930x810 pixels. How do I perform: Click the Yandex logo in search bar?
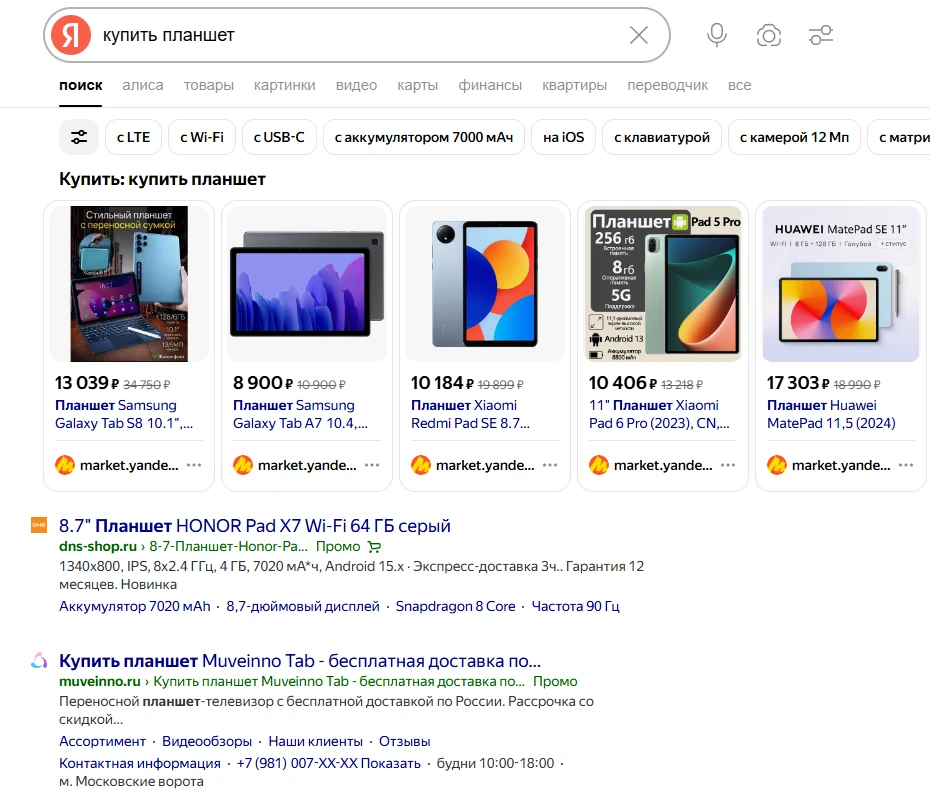click(x=71, y=36)
